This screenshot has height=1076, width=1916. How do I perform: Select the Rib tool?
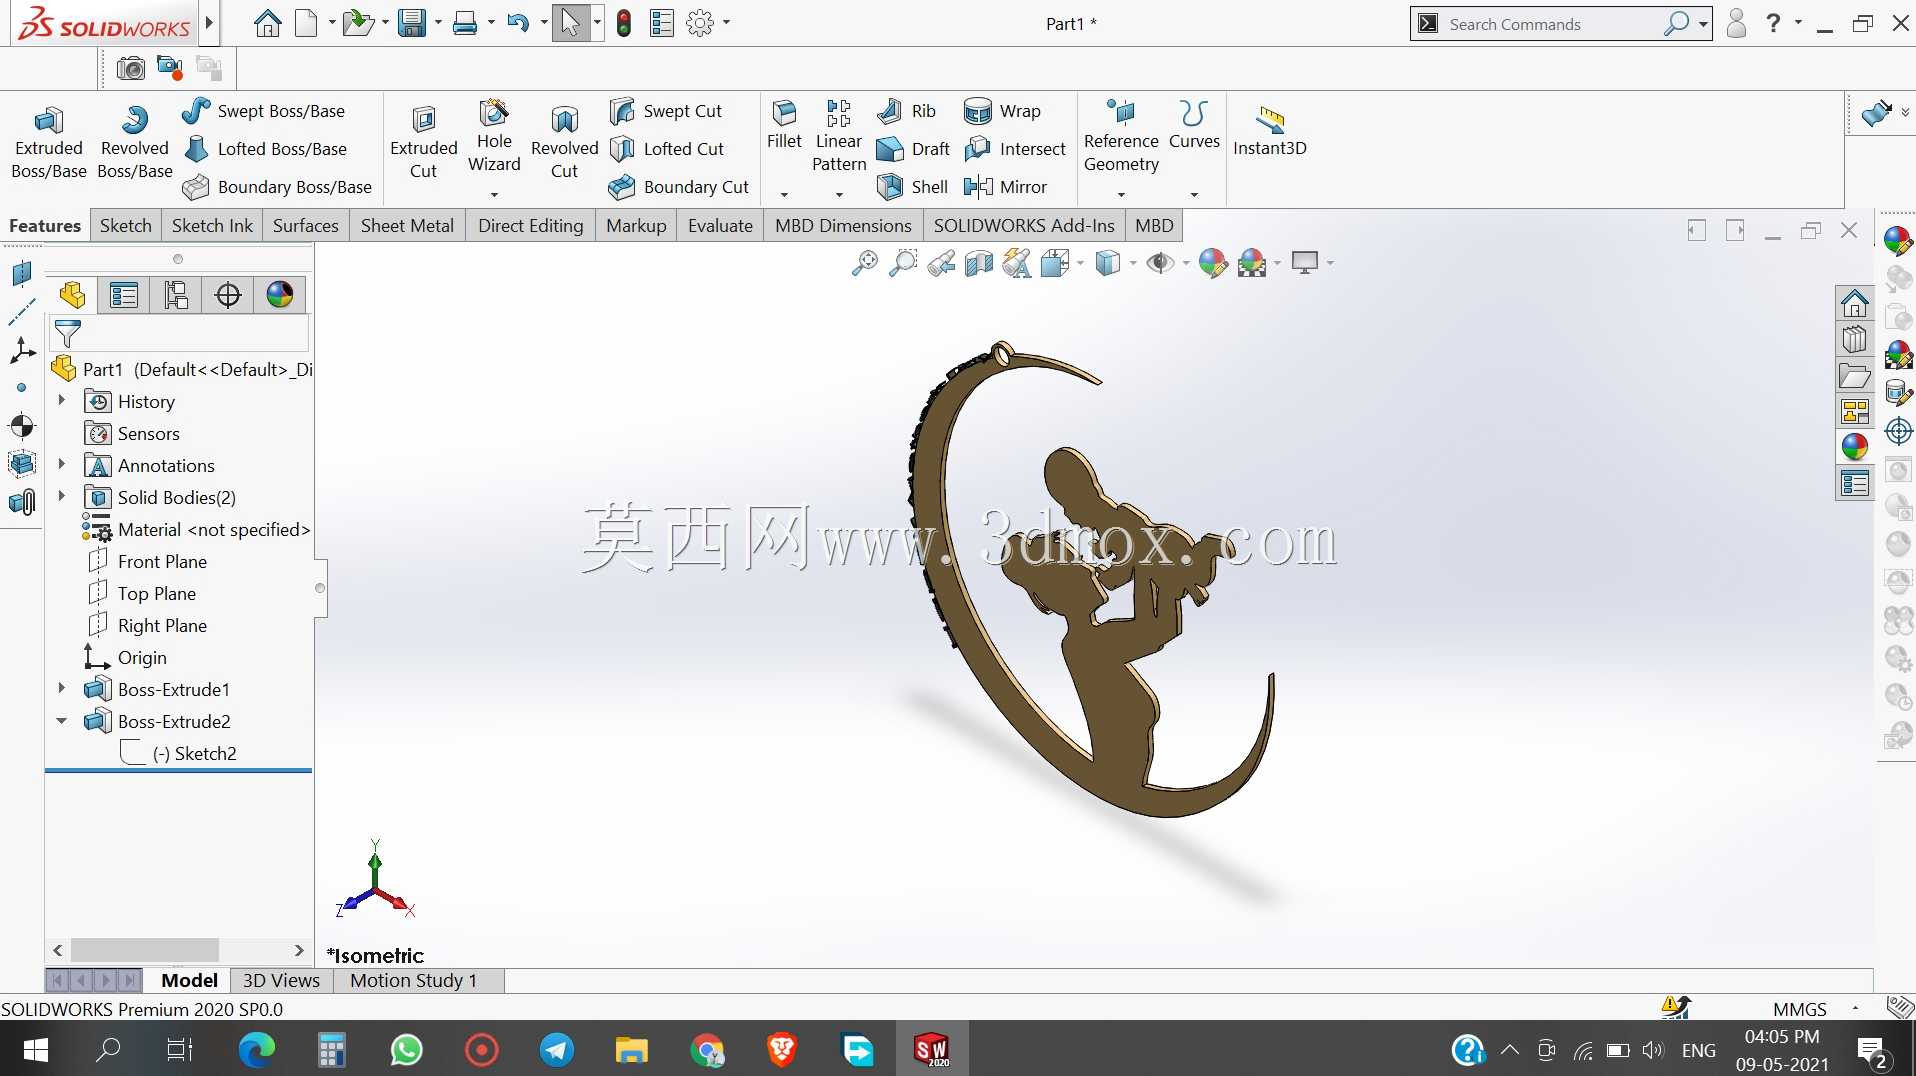pyautogui.click(x=906, y=111)
